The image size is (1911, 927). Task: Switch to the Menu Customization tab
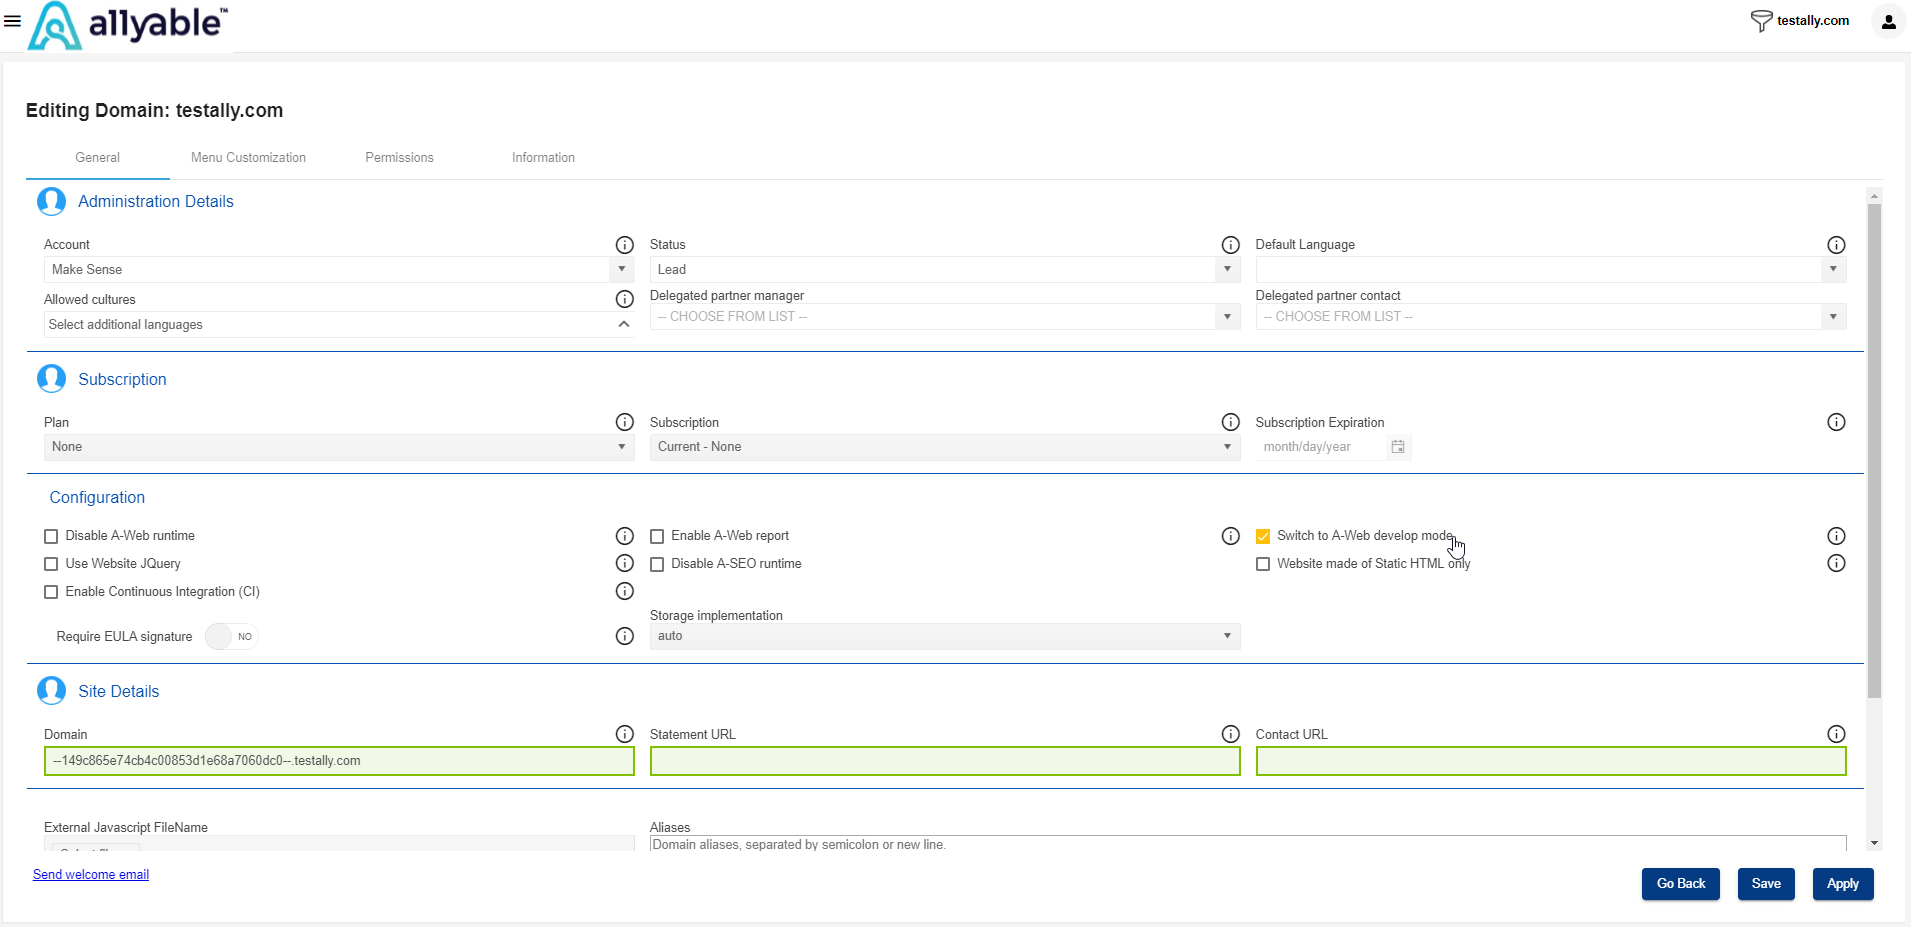coord(248,158)
